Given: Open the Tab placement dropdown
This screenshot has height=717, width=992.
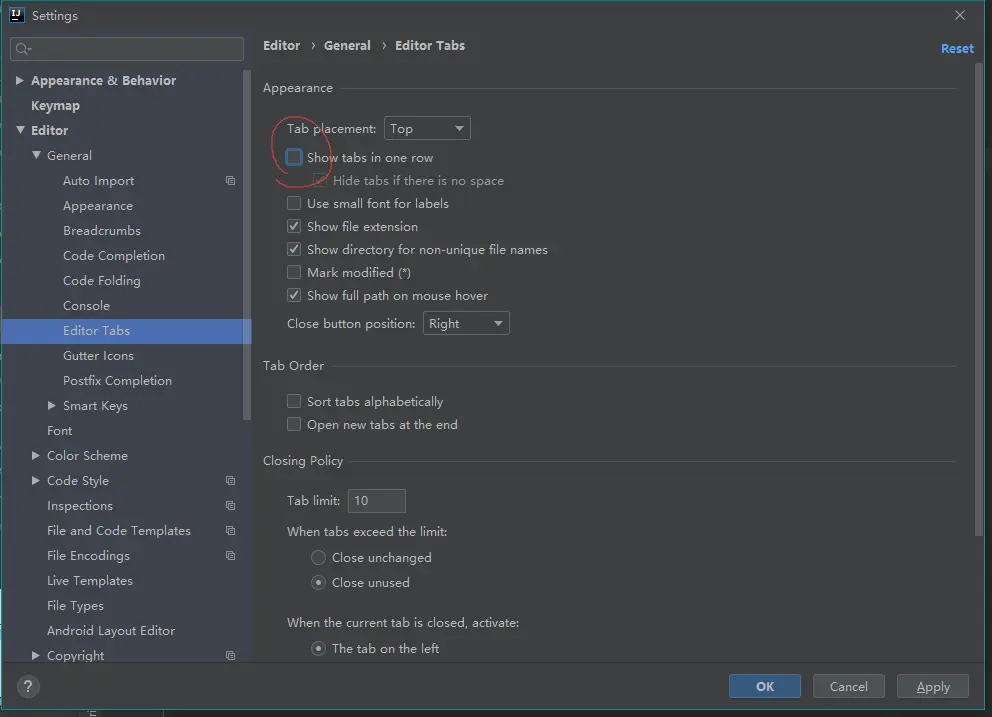Looking at the screenshot, I should pyautogui.click(x=427, y=128).
